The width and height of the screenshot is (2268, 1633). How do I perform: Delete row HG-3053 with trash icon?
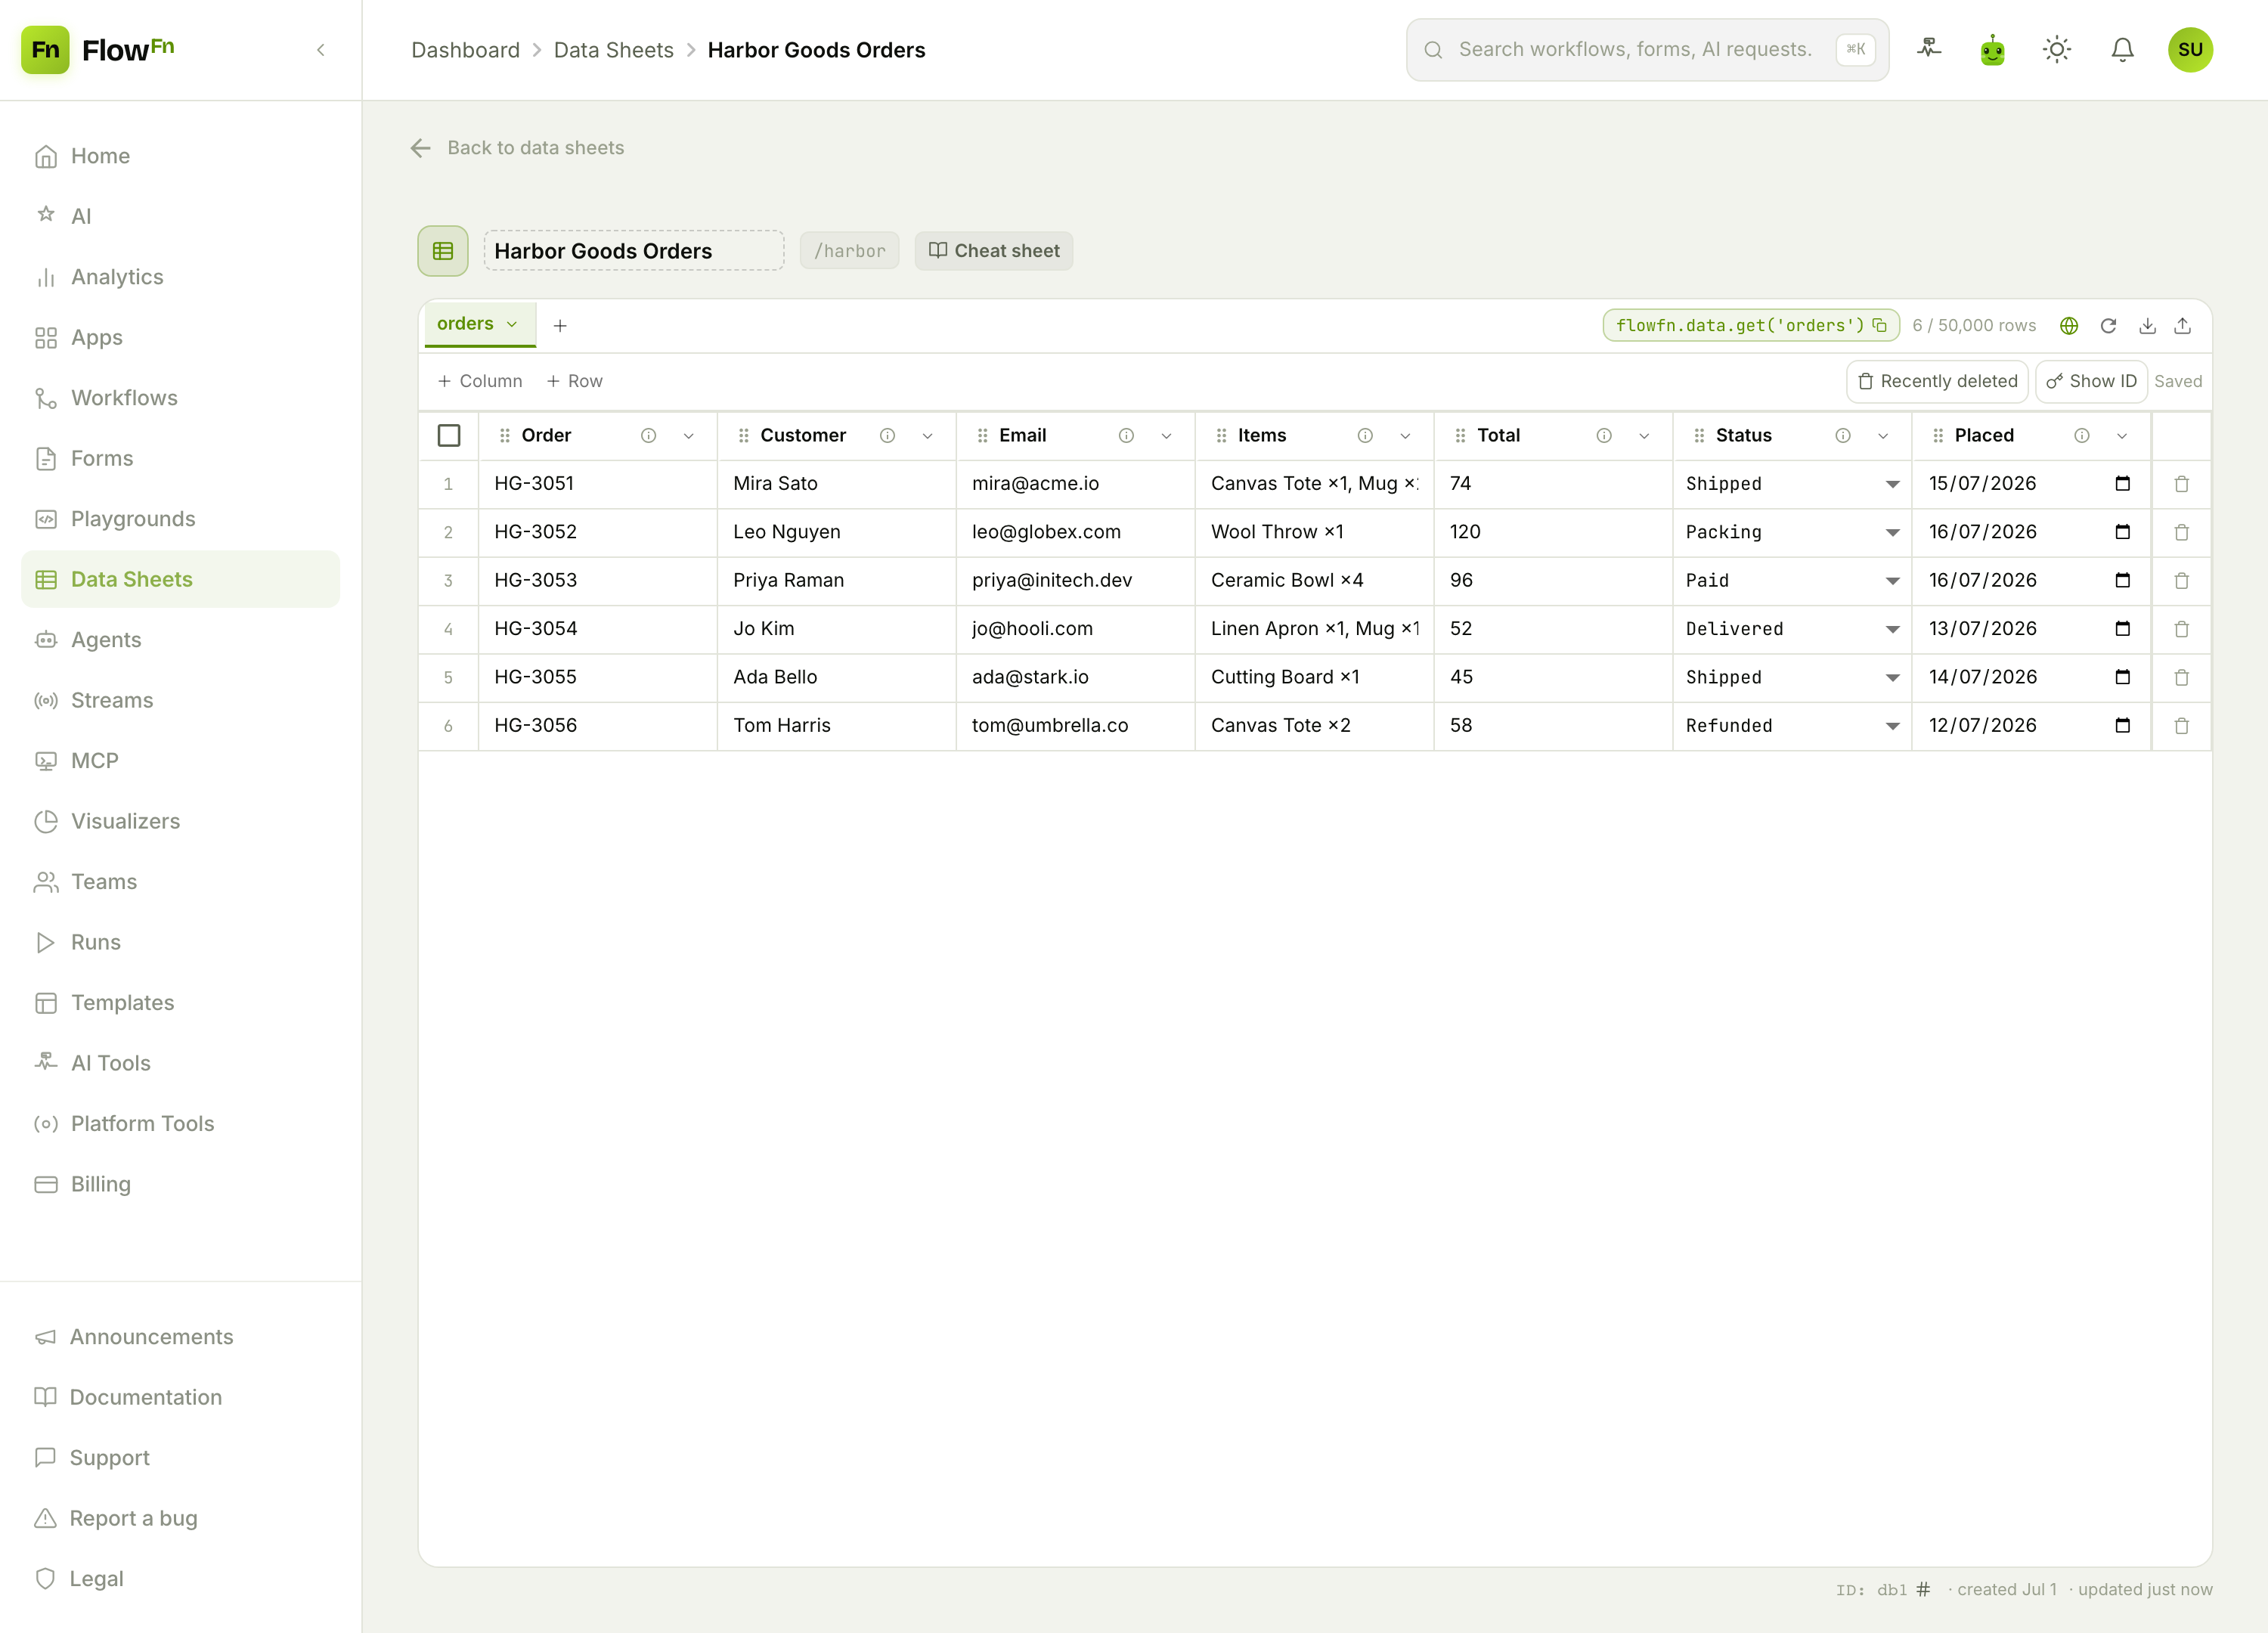click(2182, 580)
